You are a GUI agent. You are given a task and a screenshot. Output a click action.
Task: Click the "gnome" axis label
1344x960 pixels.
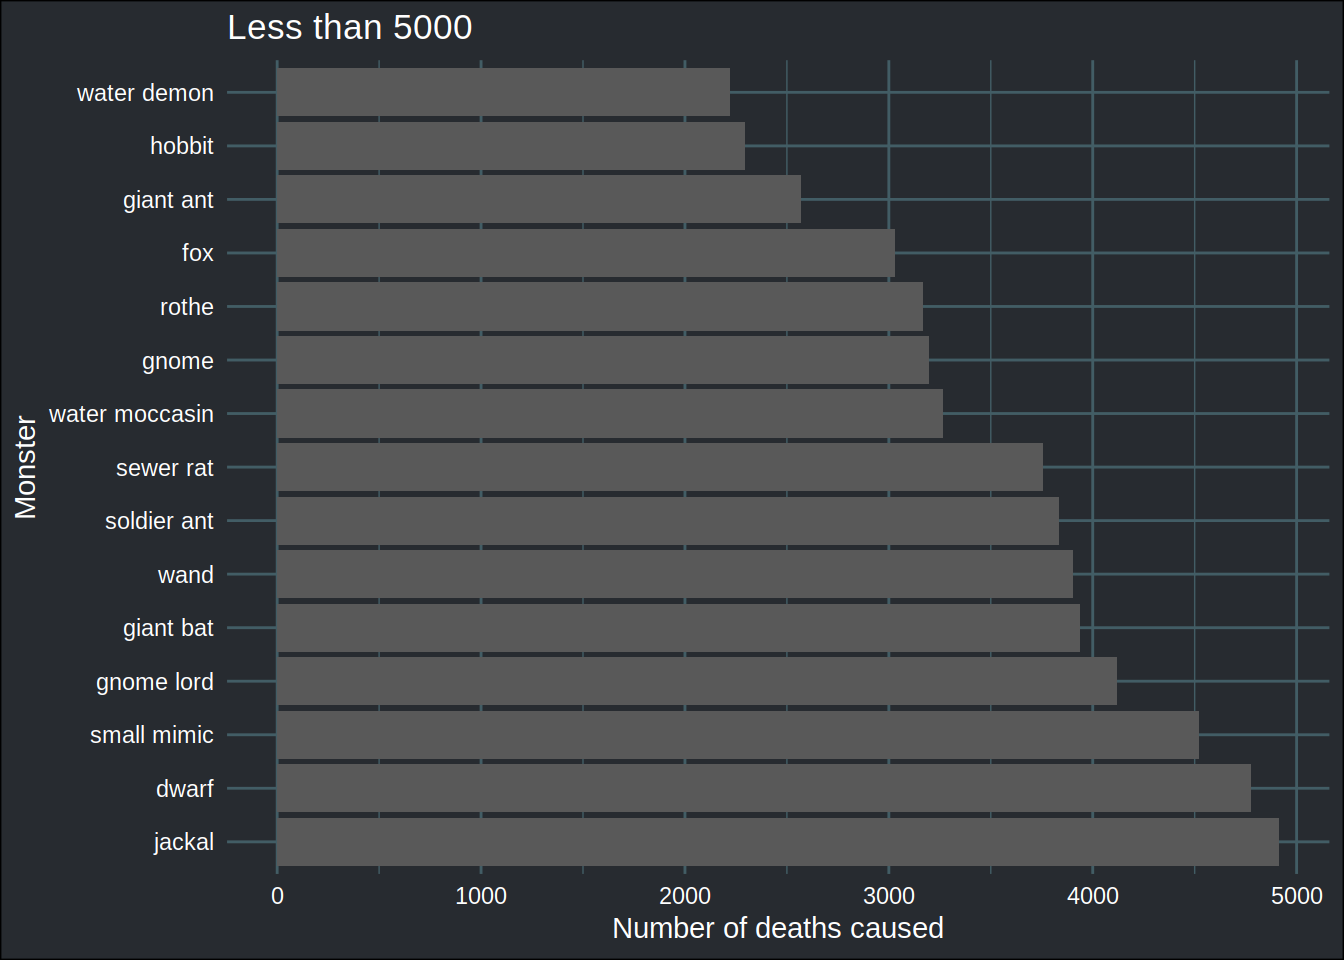tap(178, 361)
